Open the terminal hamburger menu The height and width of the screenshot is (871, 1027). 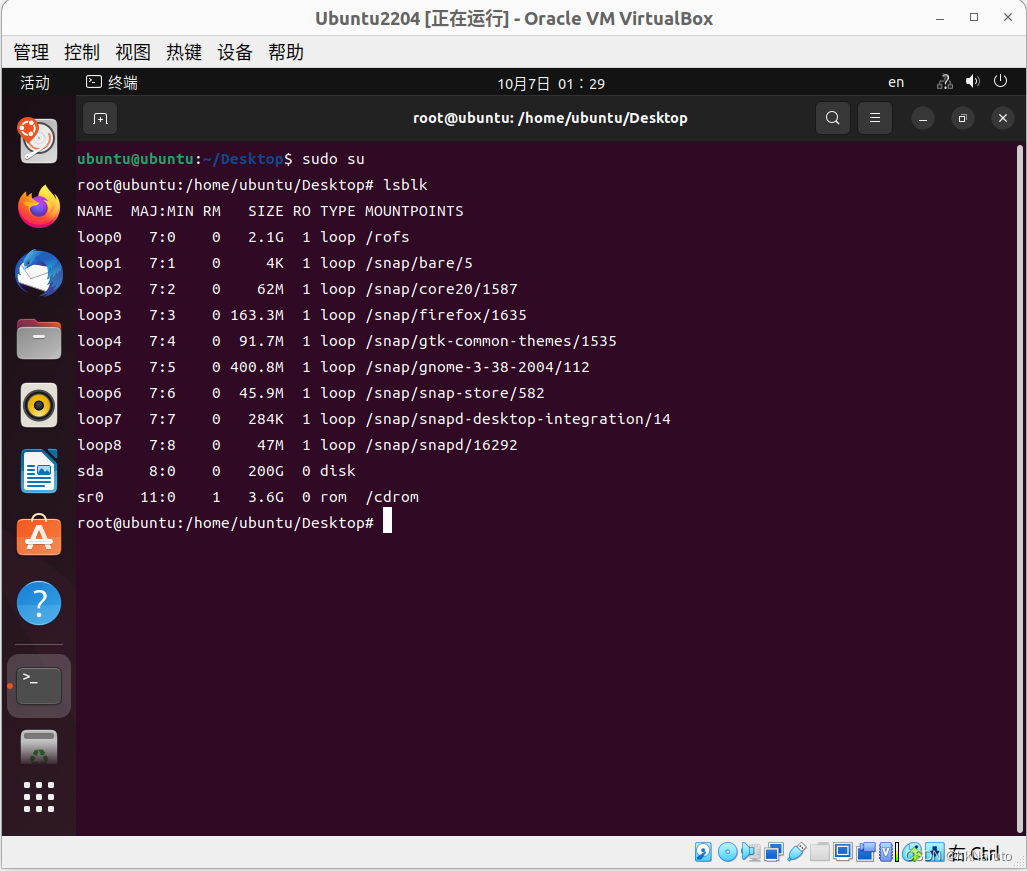(874, 118)
